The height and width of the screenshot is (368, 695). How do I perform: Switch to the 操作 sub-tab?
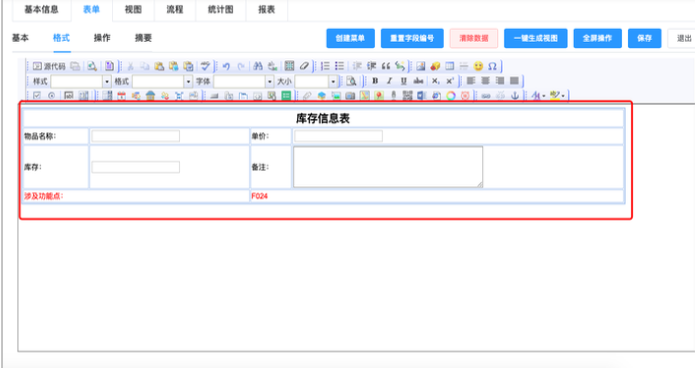tap(102, 38)
